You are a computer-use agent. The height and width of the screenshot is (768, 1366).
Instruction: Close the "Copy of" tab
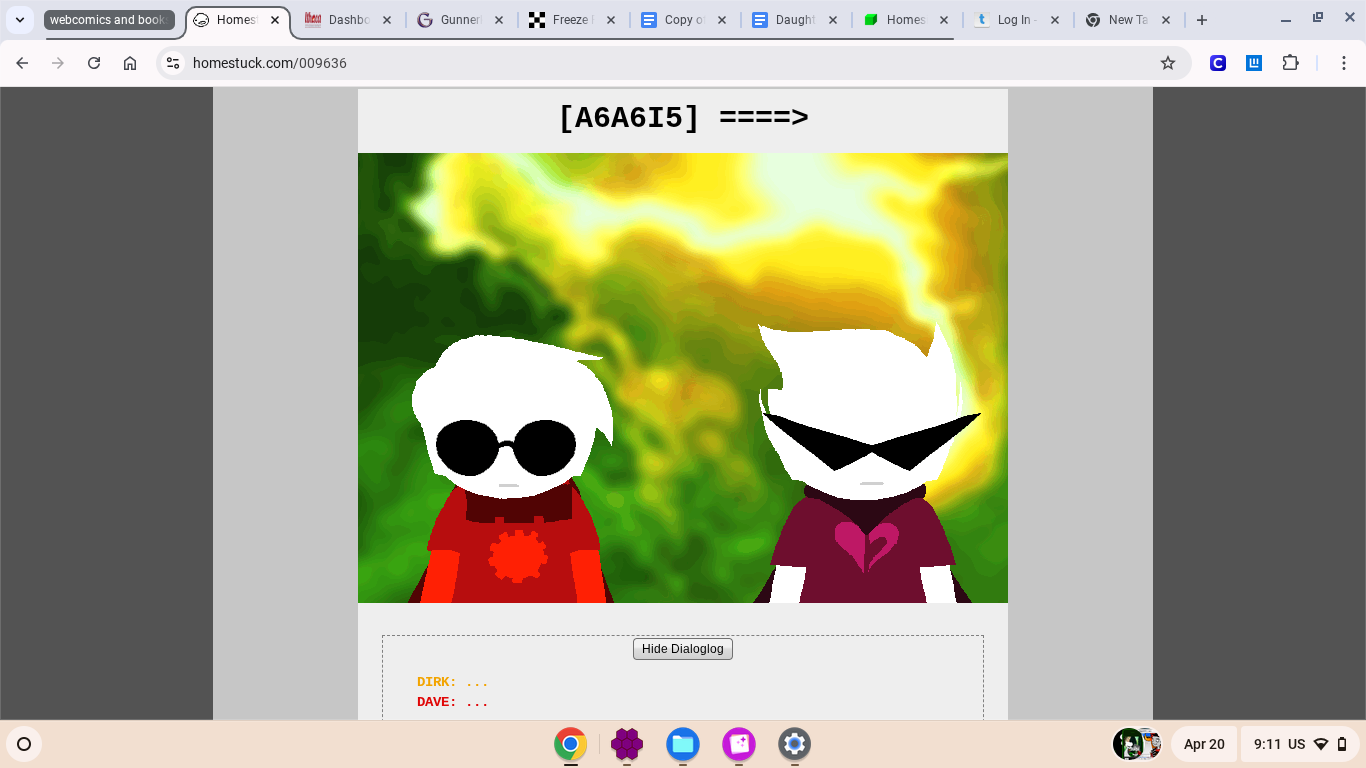click(722, 20)
